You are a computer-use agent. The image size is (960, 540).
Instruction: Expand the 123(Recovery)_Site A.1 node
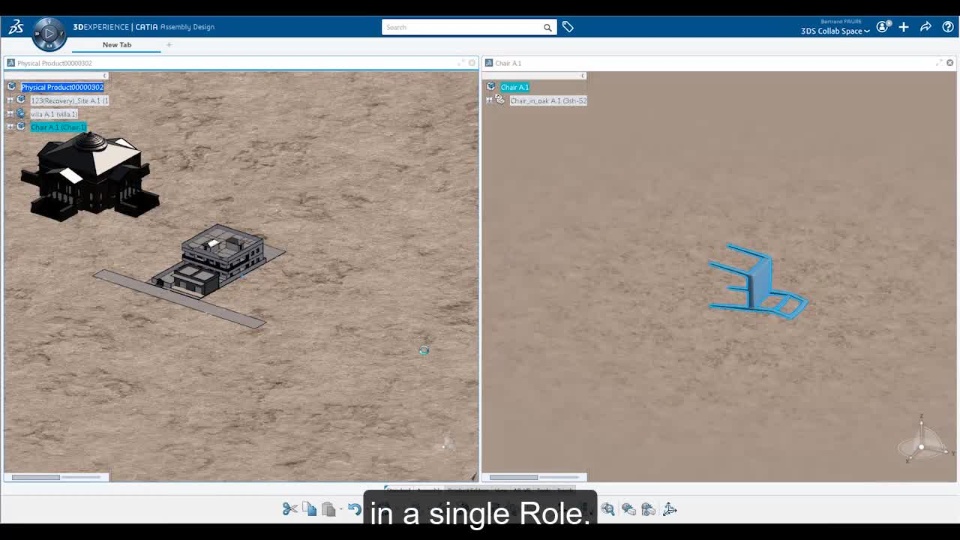[10, 100]
